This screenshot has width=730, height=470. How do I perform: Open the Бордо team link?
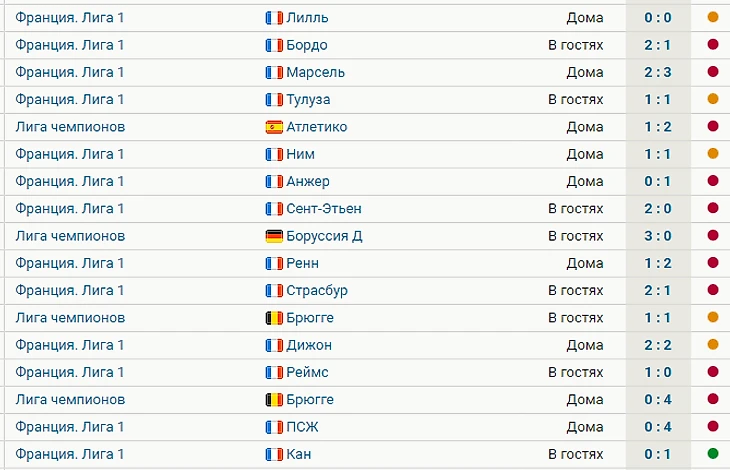(307, 45)
